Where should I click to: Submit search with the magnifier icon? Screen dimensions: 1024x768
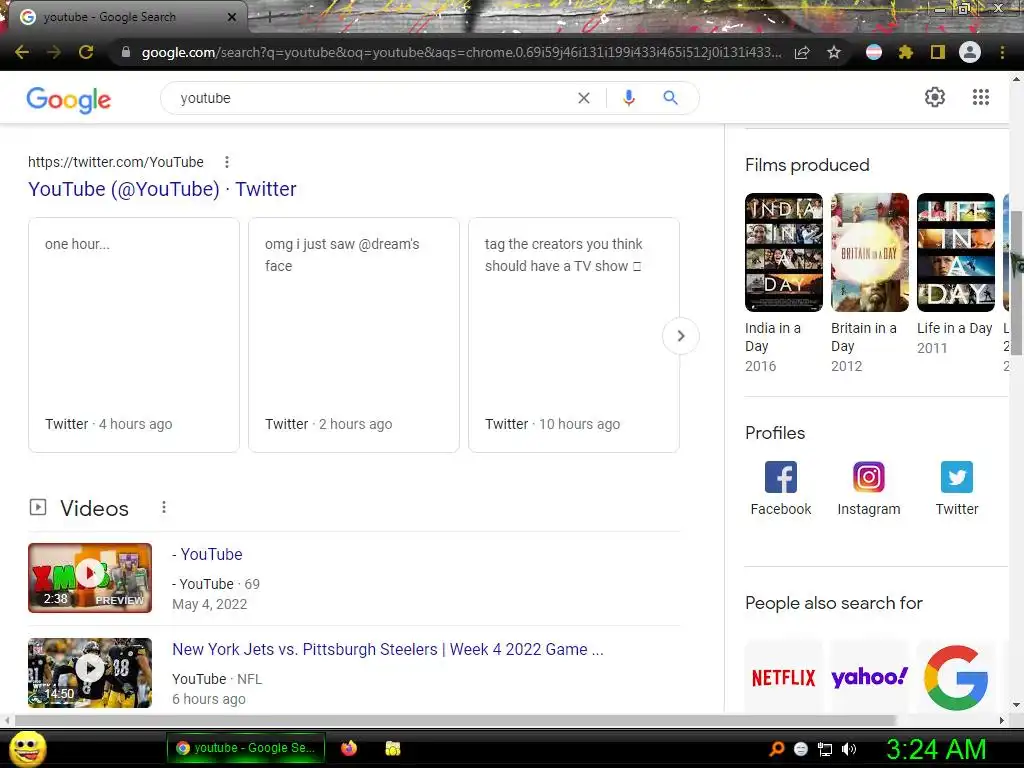670,98
